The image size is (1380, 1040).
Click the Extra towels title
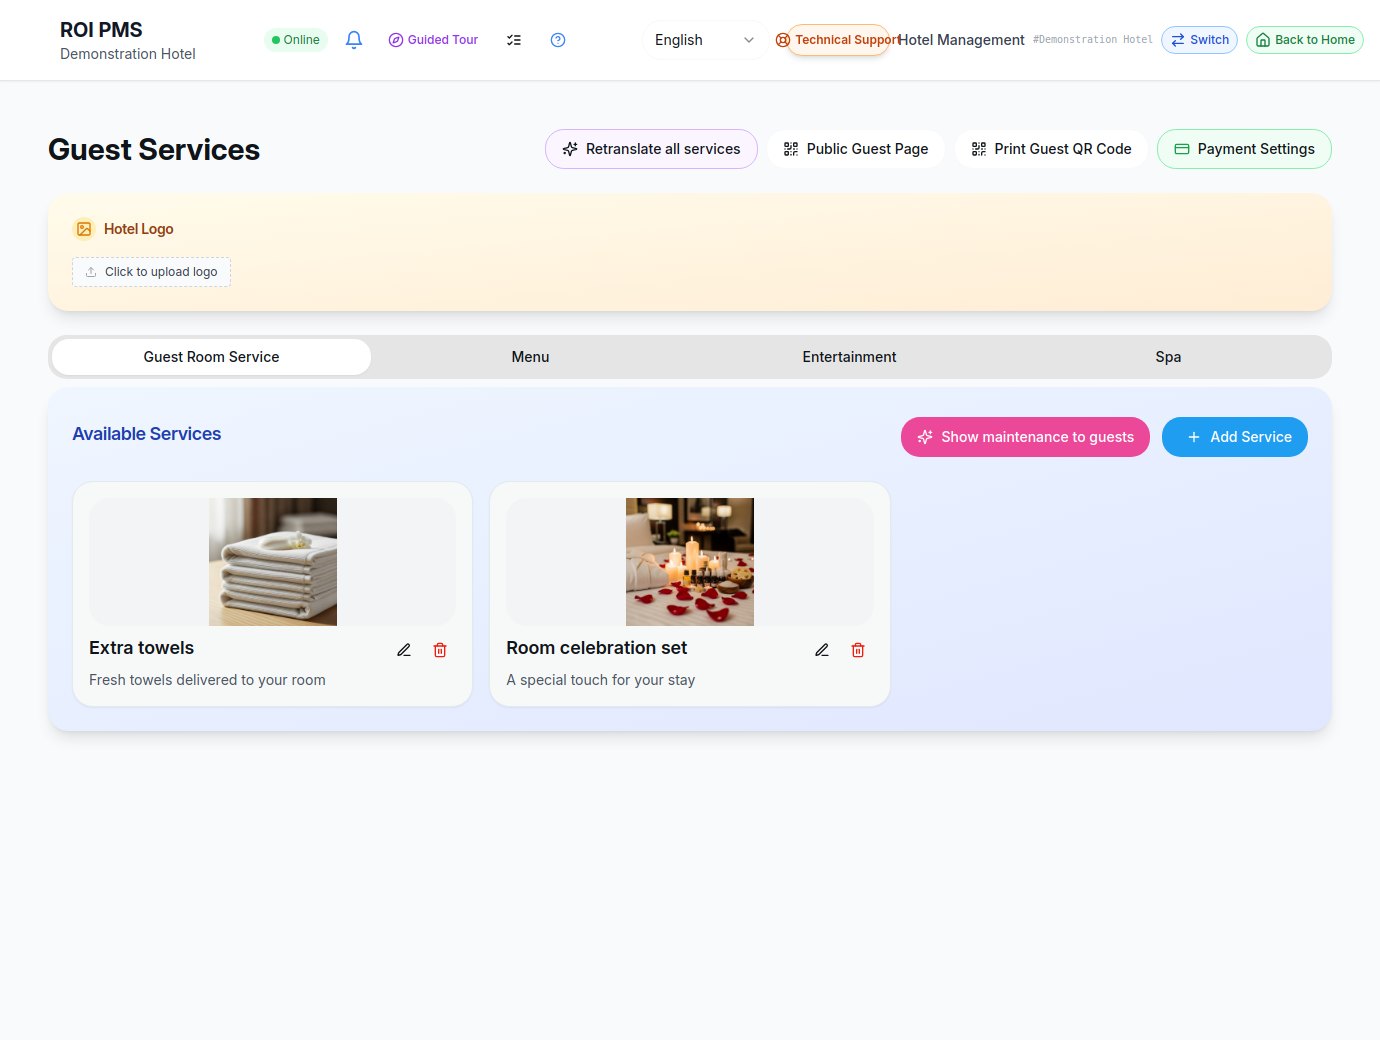click(141, 648)
